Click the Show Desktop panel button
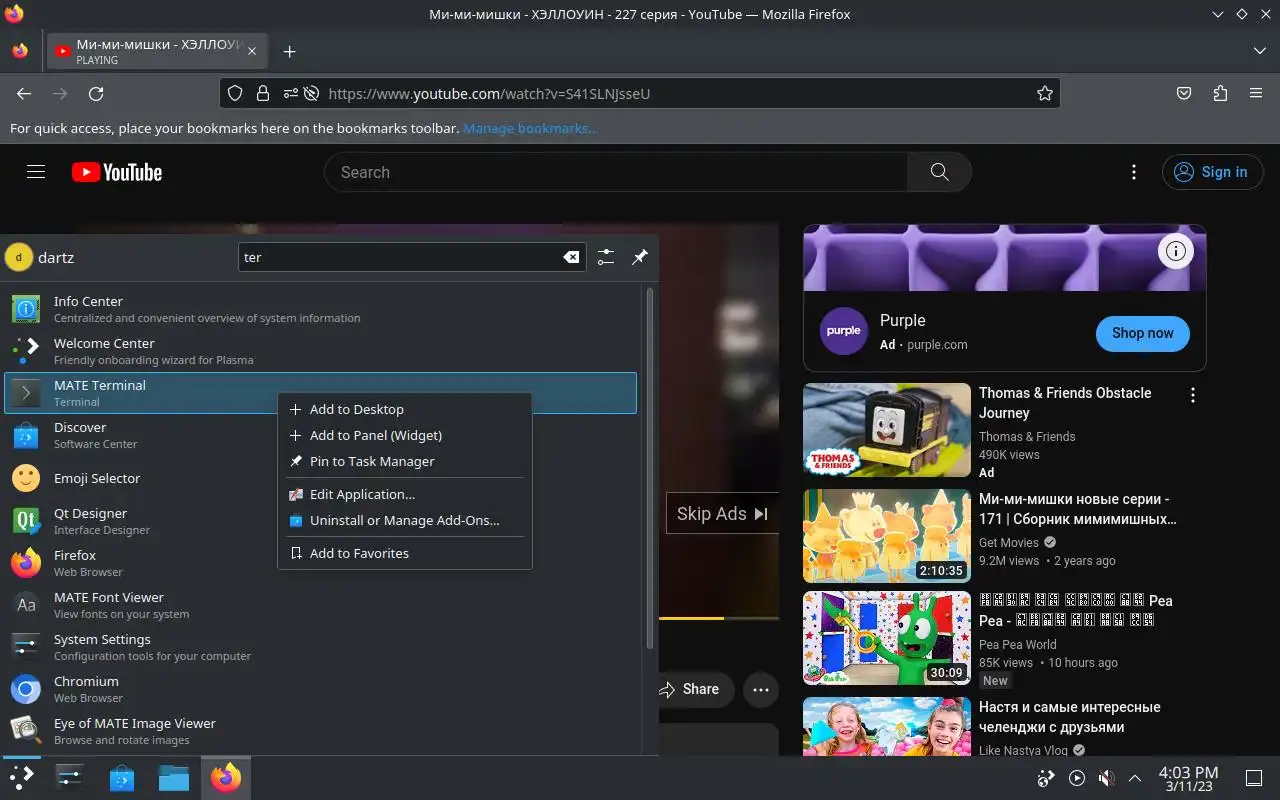Screen dimensions: 1280x800 [1254, 778]
